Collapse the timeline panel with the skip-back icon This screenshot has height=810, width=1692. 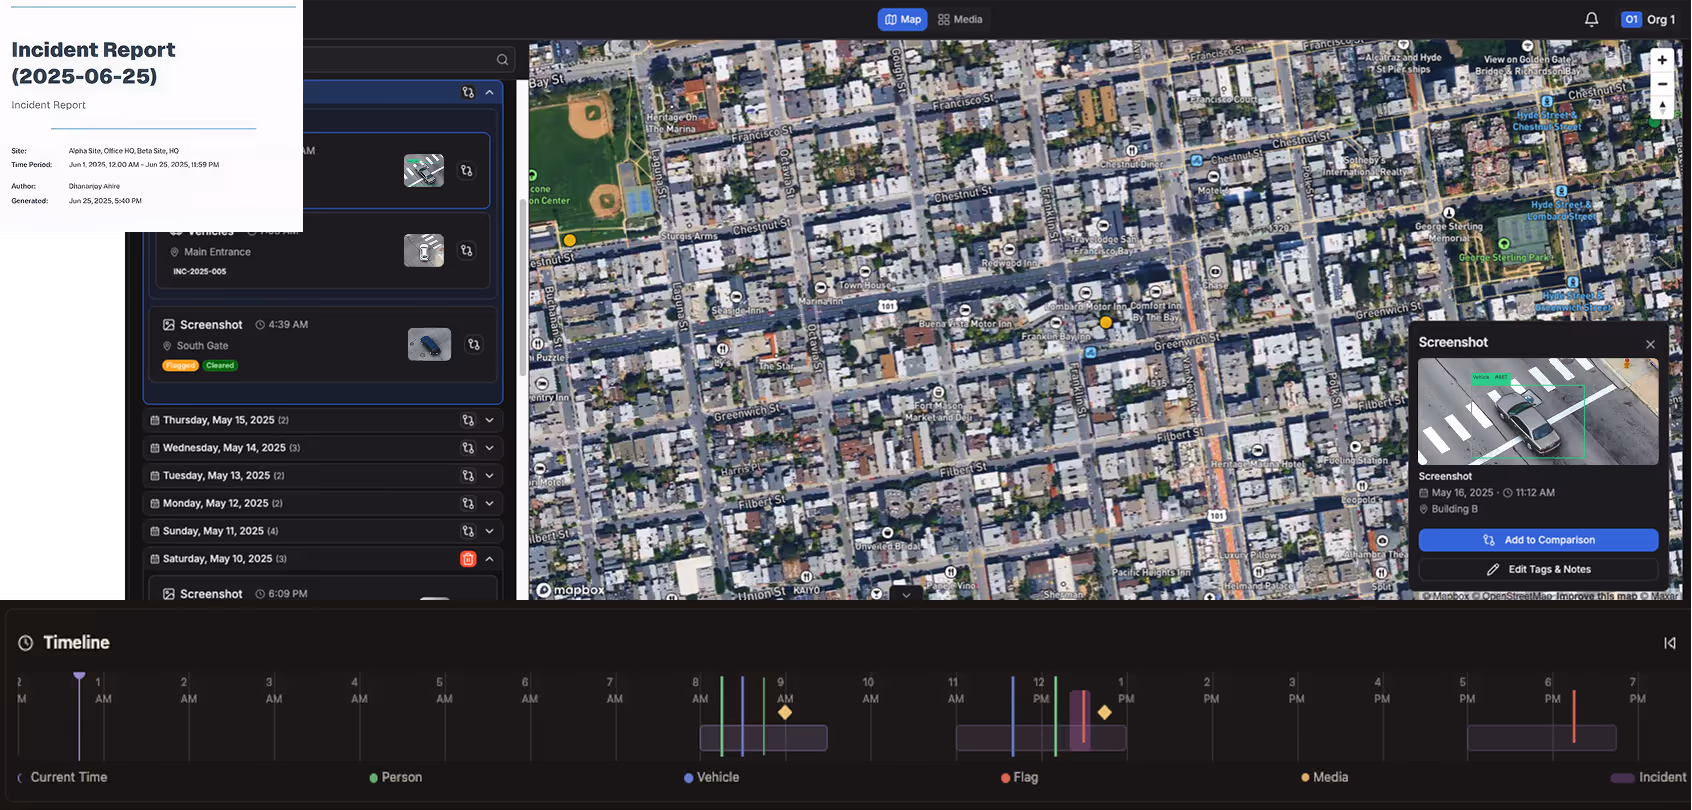(x=1669, y=643)
